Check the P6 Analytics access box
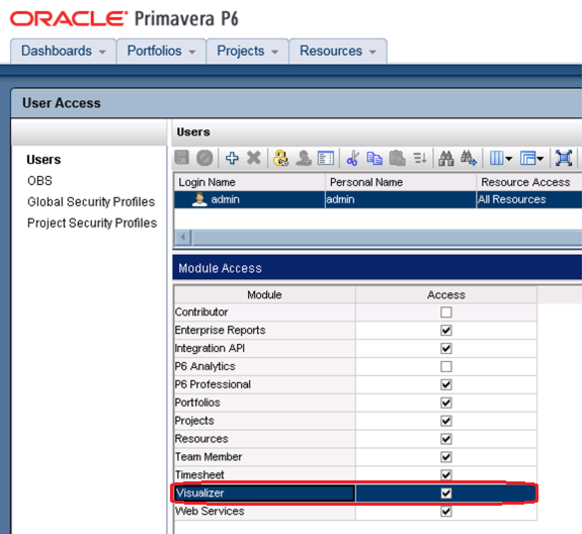 [x=446, y=367]
